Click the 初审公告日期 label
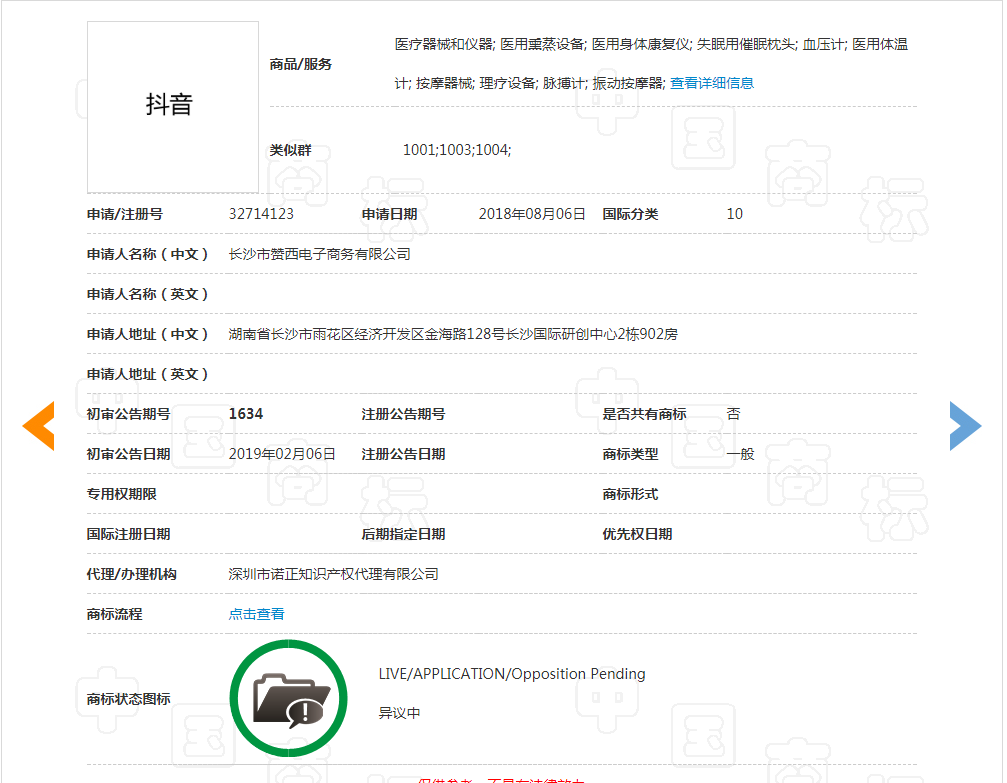This screenshot has height=783, width=1007. coord(128,454)
